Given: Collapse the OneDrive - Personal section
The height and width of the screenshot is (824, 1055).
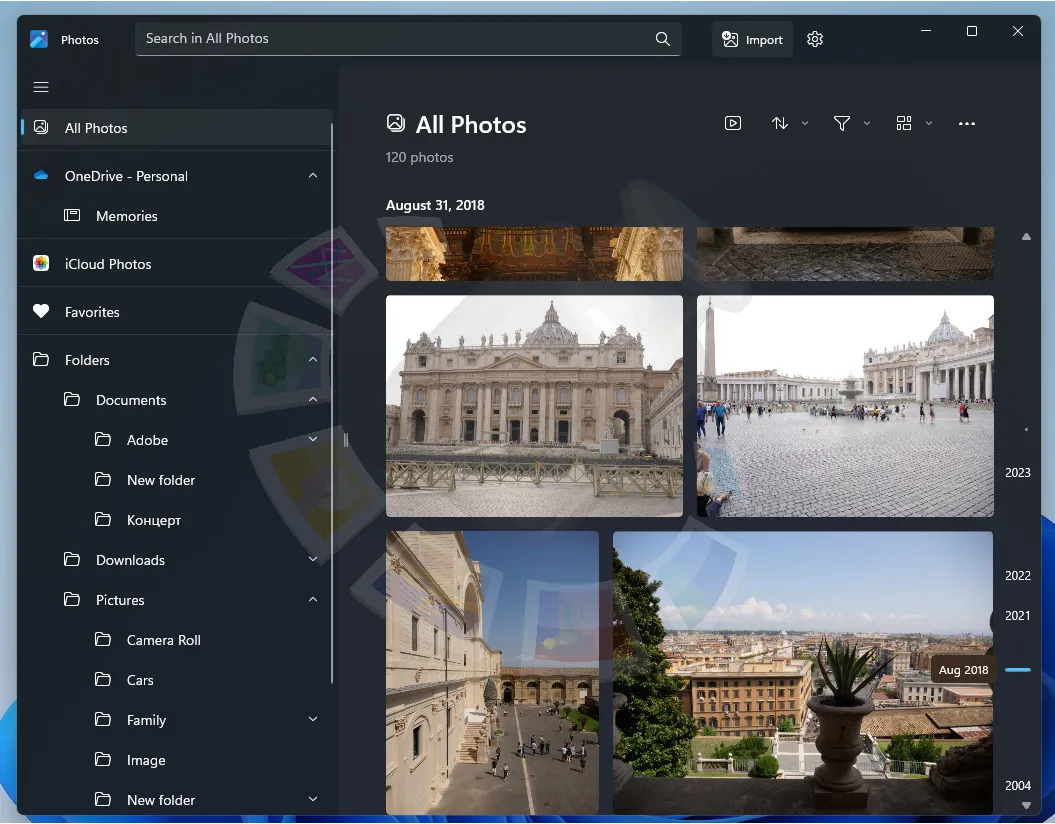Looking at the screenshot, I should point(313,176).
